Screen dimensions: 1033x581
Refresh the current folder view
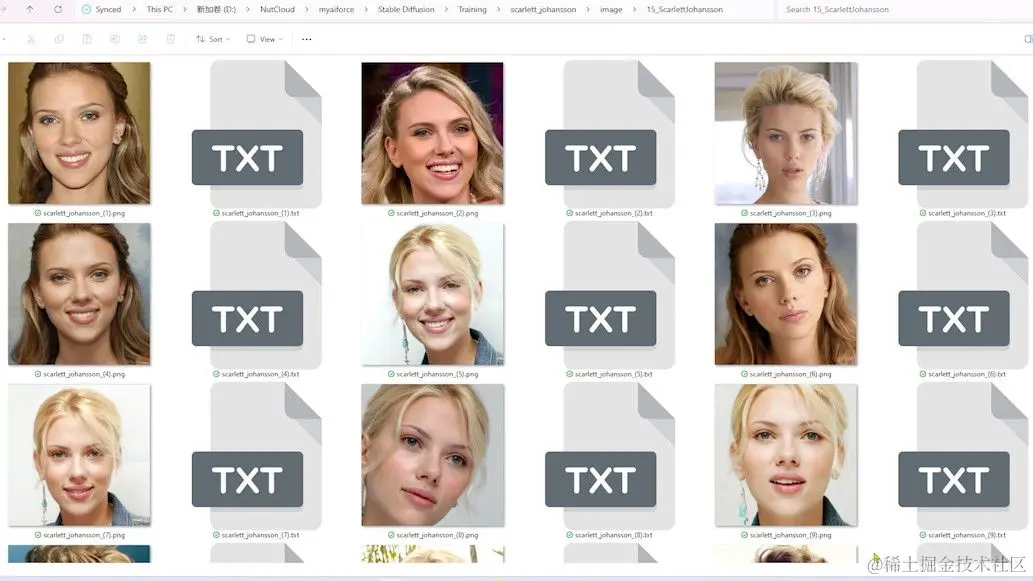pyautogui.click(x=58, y=9)
